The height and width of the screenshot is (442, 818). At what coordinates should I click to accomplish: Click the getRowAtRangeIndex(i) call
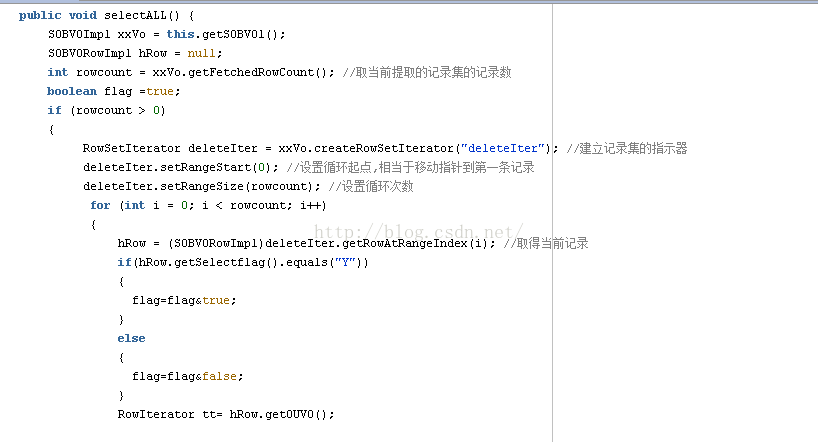coord(415,243)
